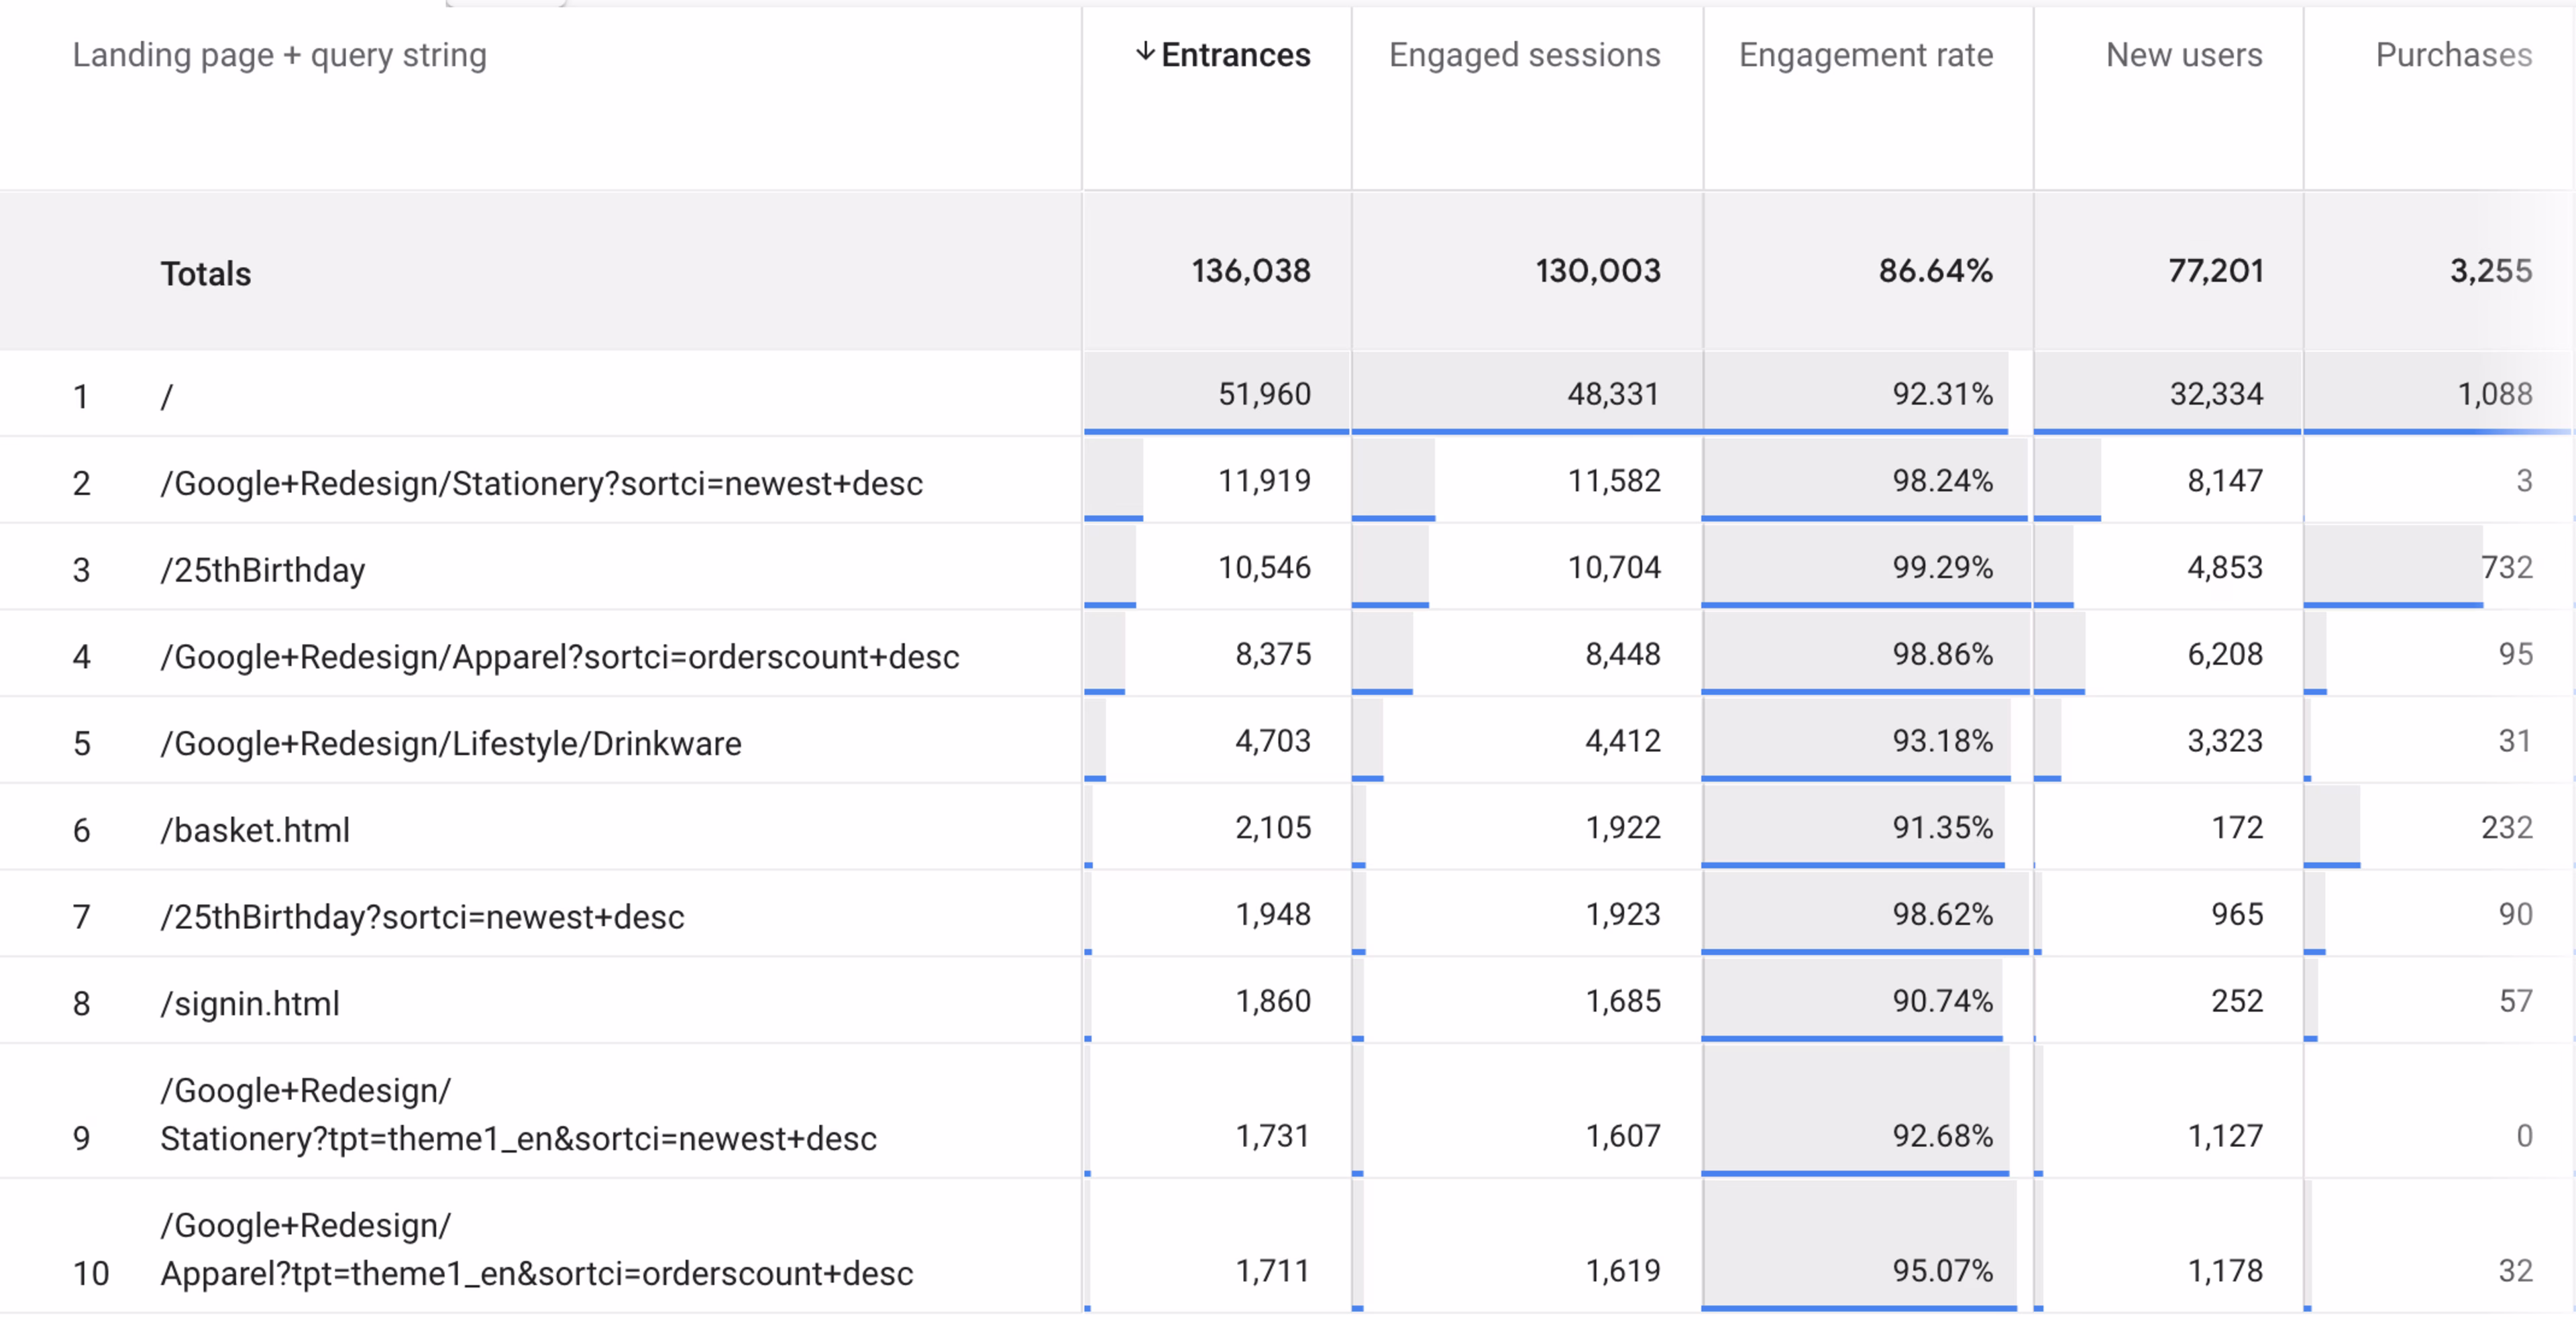Click Landing page + query string header
This screenshot has height=1320, width=2576.
click(279, 55)
